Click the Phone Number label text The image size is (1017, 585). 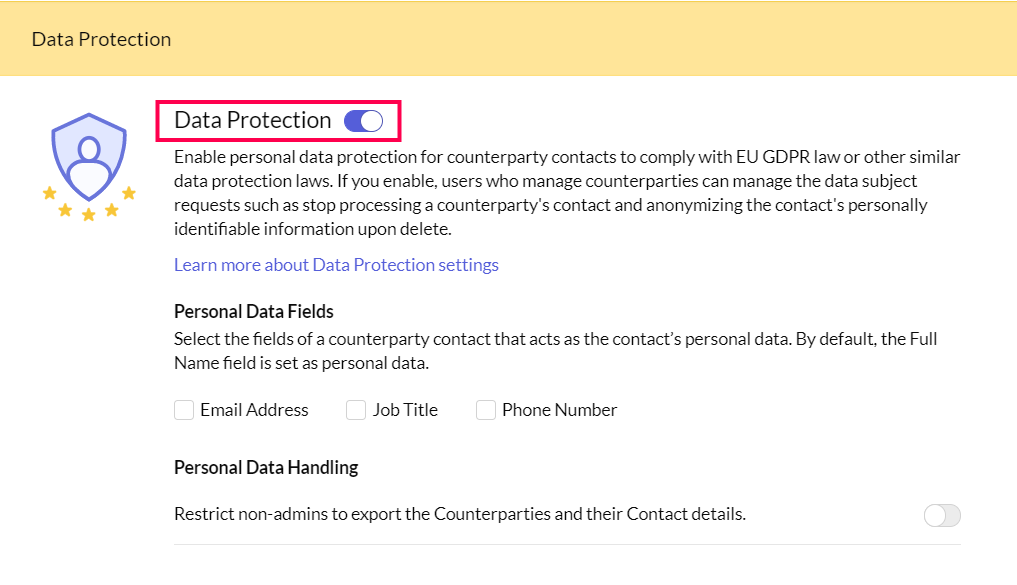pyautogui.click(x=559, y=410)
